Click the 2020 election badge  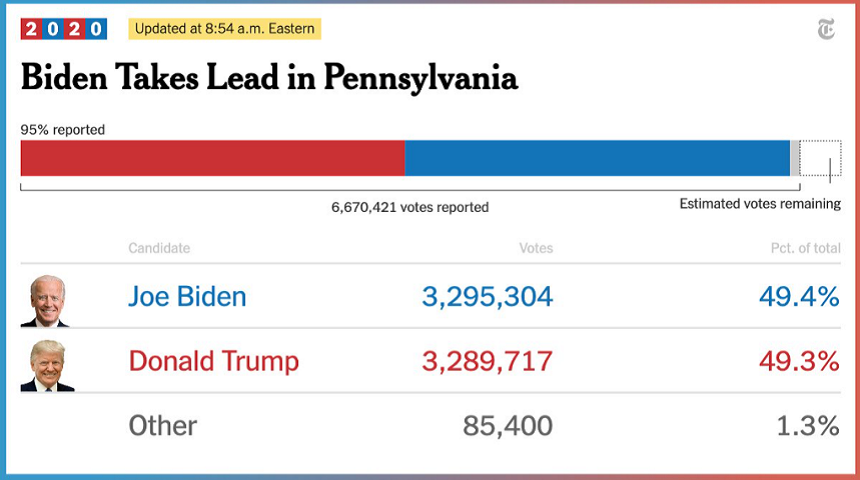(63, 29)
